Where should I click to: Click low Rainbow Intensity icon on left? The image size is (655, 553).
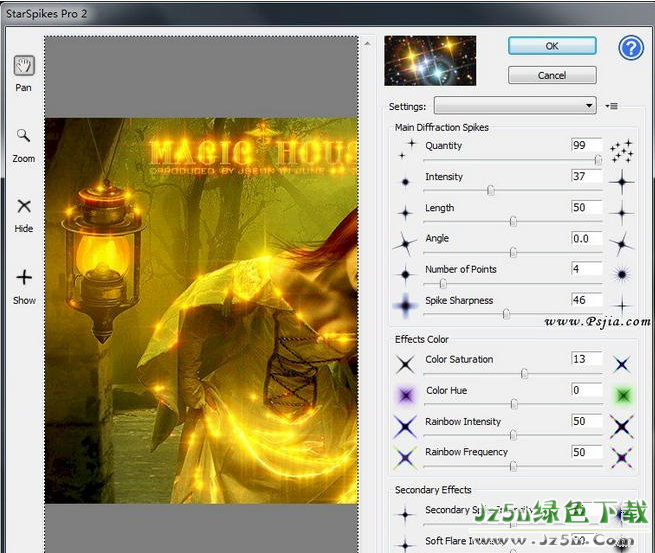coord(405,426)
